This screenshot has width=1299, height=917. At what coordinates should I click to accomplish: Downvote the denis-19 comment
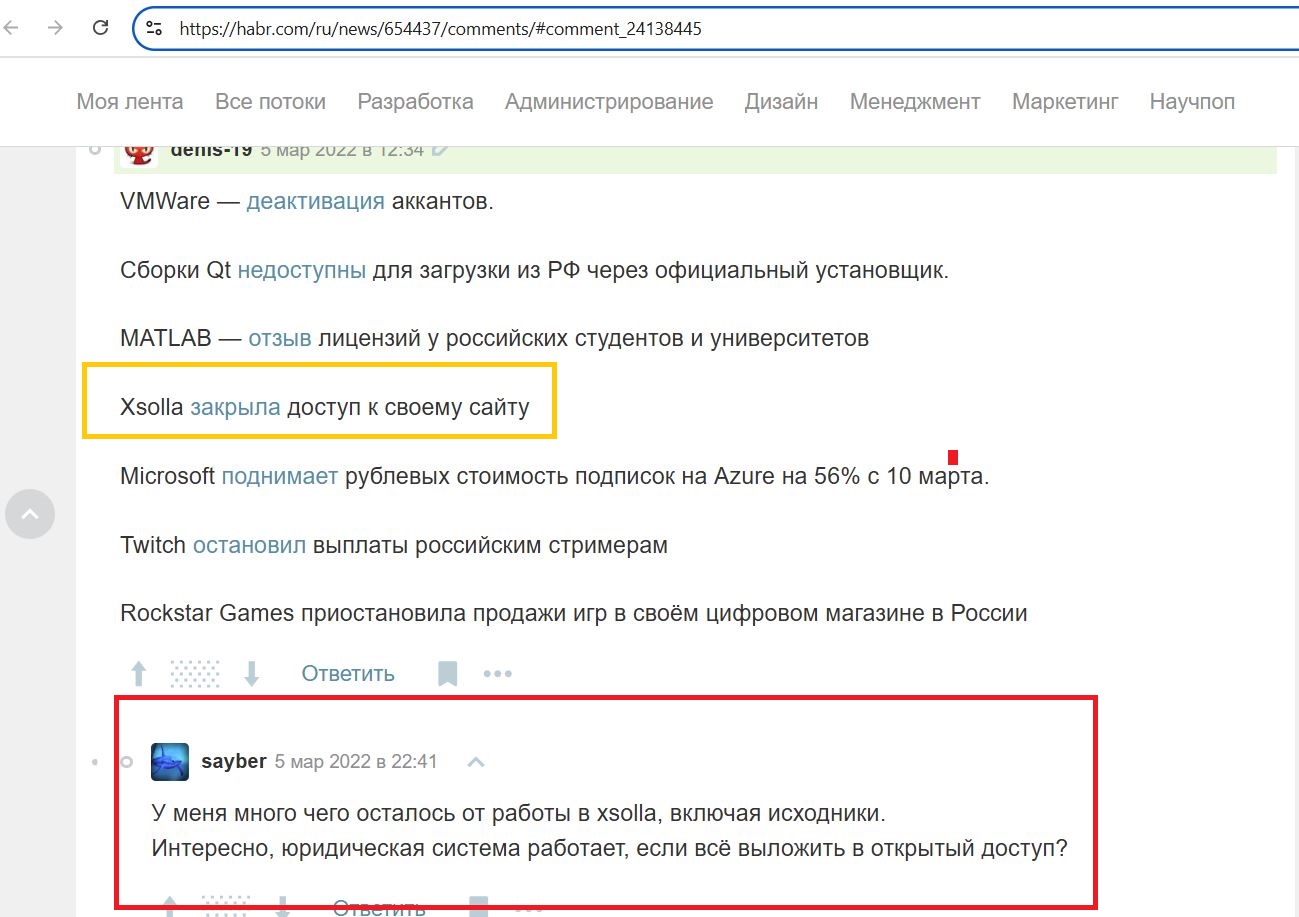click(x=252, y=674)
